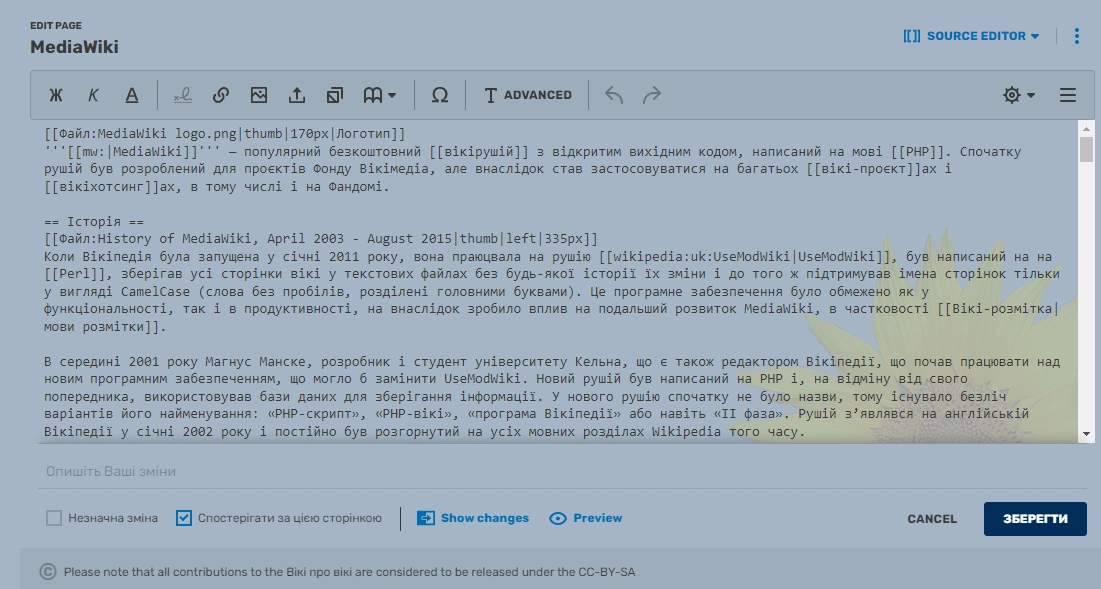Image resolution: width=1101 pixels, height=589 pixels.
Task: Click the Show changes link
Action: click(x=473, y=518)
